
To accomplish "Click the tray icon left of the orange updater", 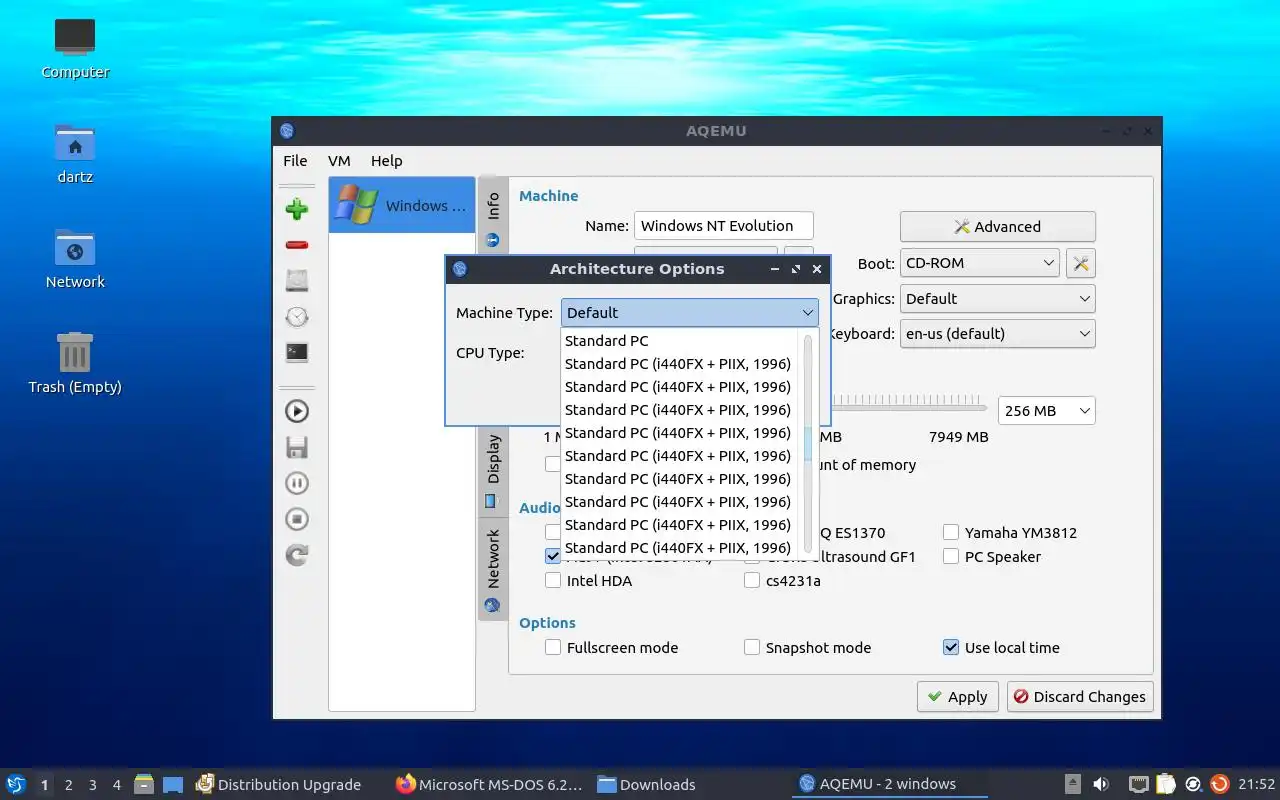I will pos(1193,784).
